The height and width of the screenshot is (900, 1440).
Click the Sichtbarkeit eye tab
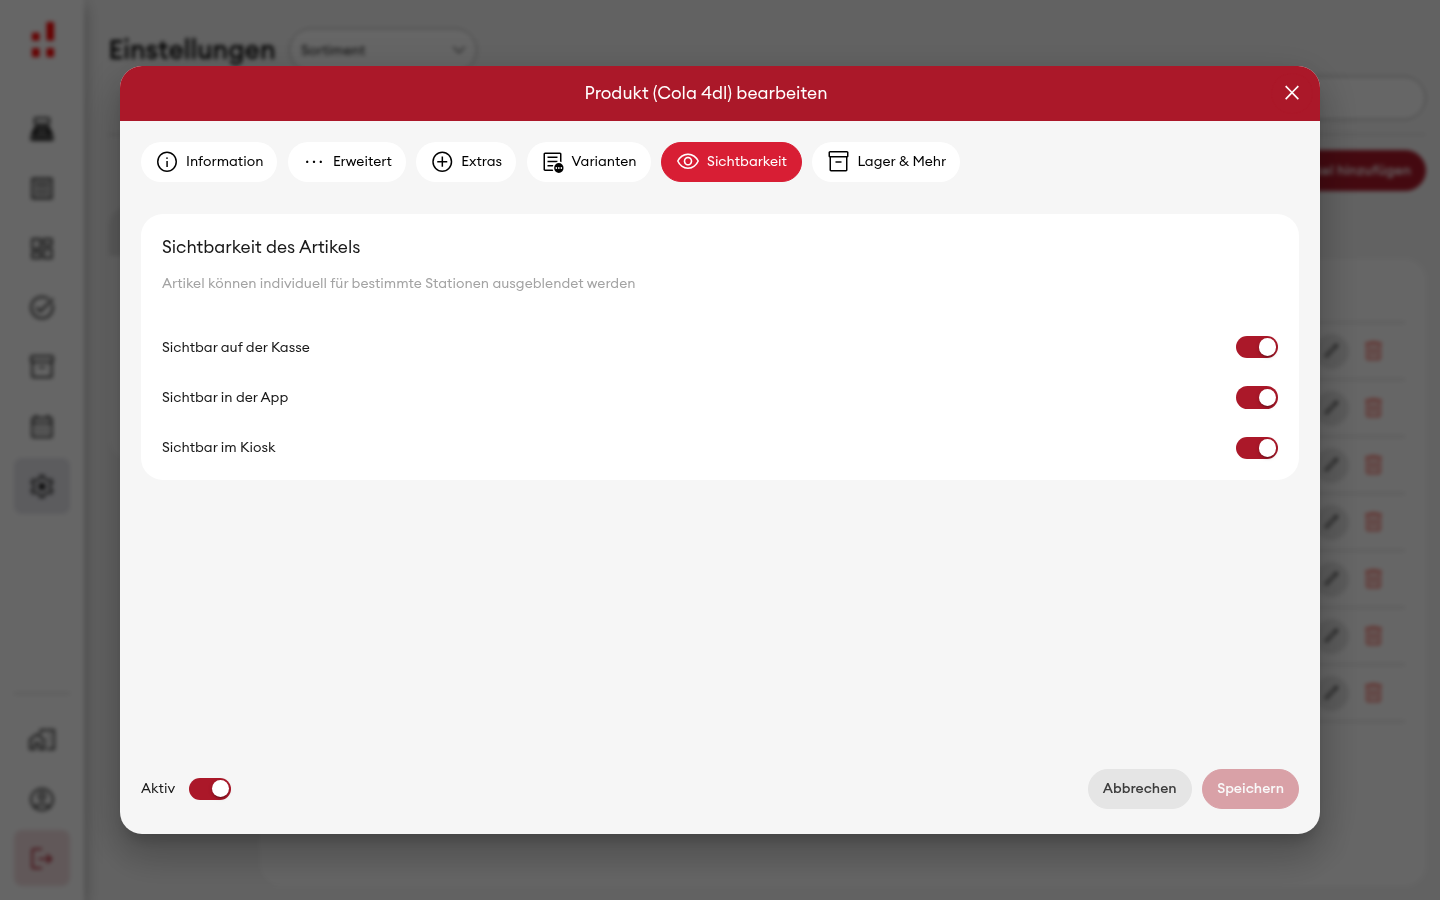731,162
